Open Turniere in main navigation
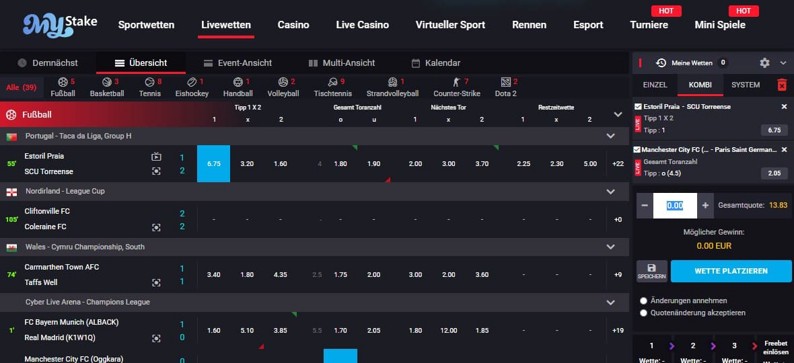The height and width of the screenshot is (363, 794). pyautogui.click(x=649, y=25)
